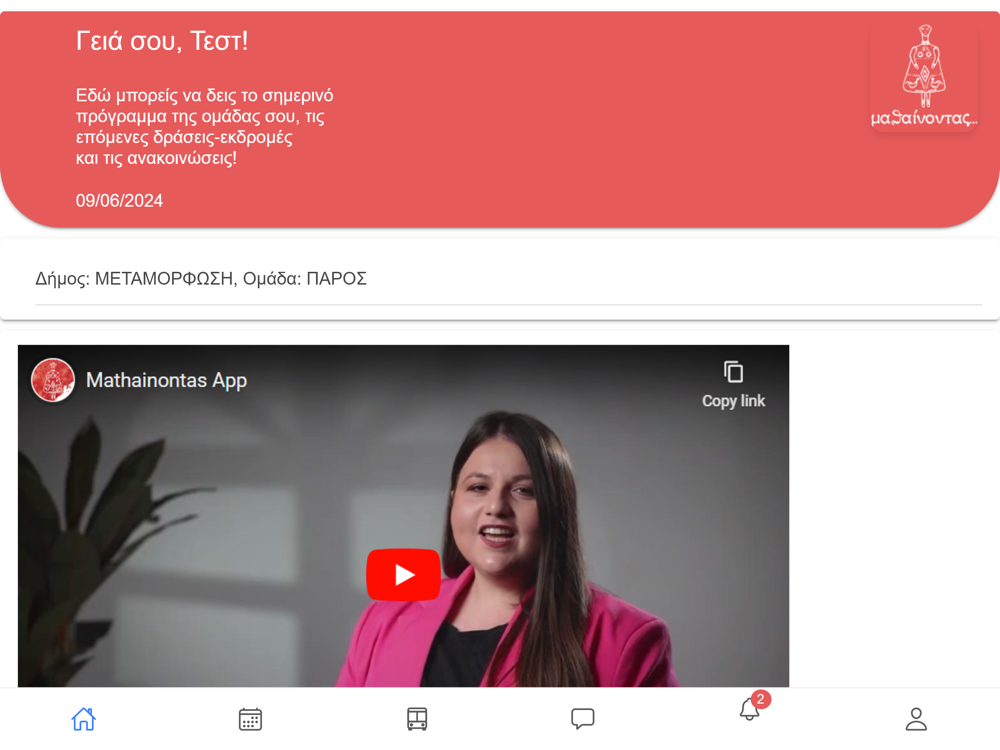Click the Ομάδα: ΠΑΡΟΣ group label

[305, 279]
